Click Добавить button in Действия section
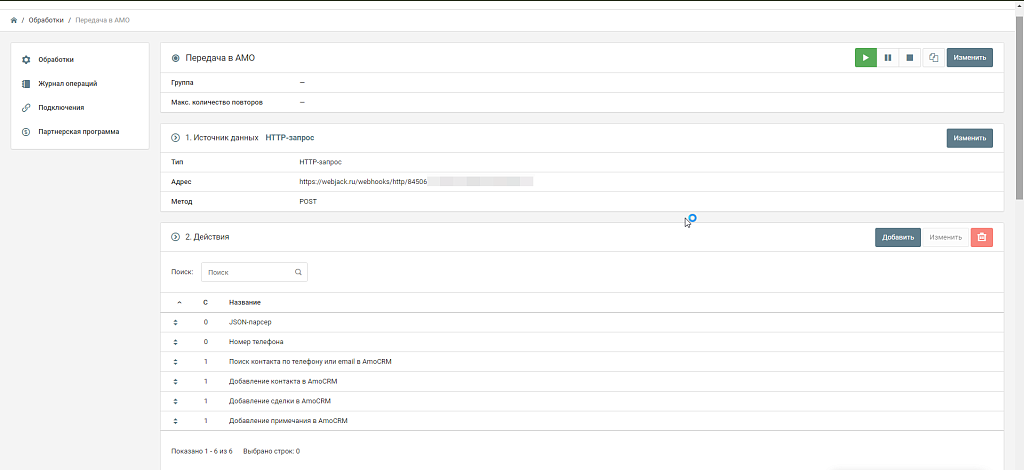1024x470 pixels. [x=897, y=237]
